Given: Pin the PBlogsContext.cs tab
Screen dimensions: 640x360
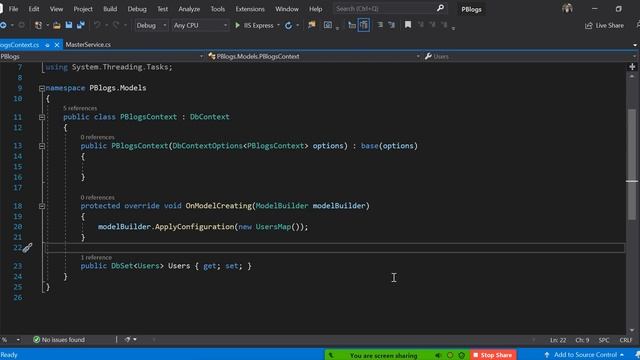Looking at the screenshot, I should pyautogui.click(x=47, y=45).
